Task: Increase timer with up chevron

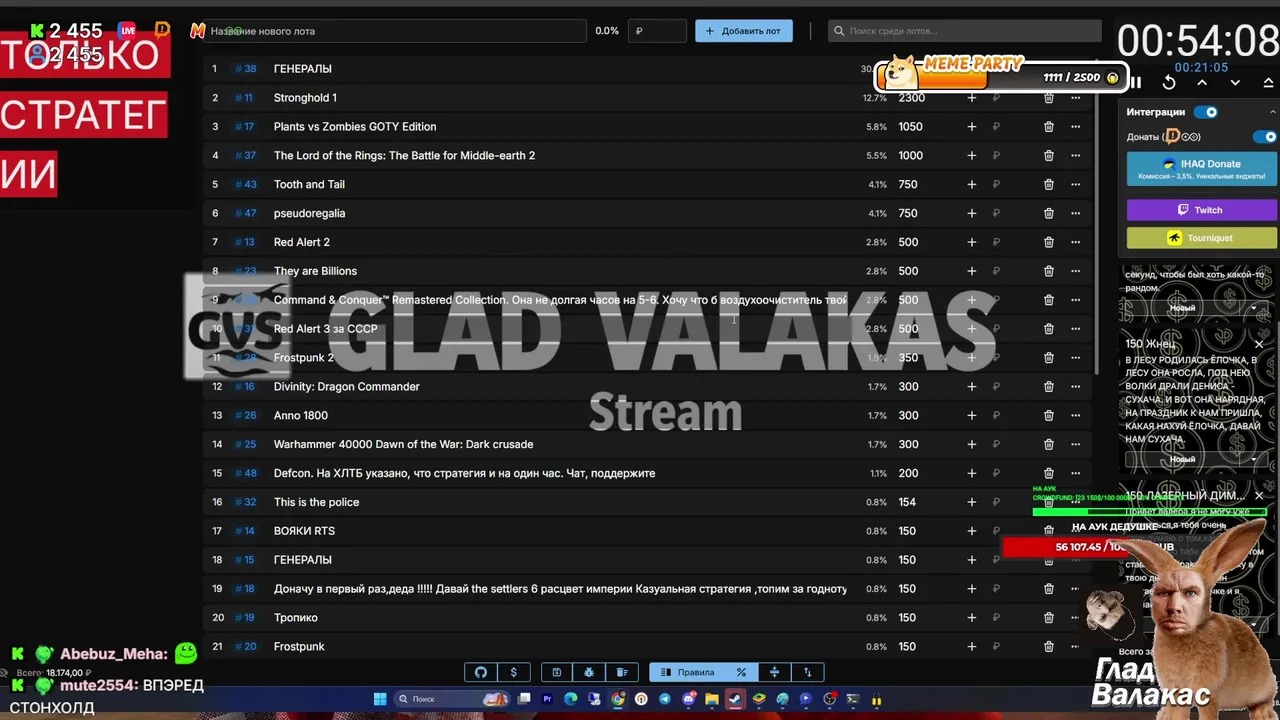Action: coord(1202,83)
